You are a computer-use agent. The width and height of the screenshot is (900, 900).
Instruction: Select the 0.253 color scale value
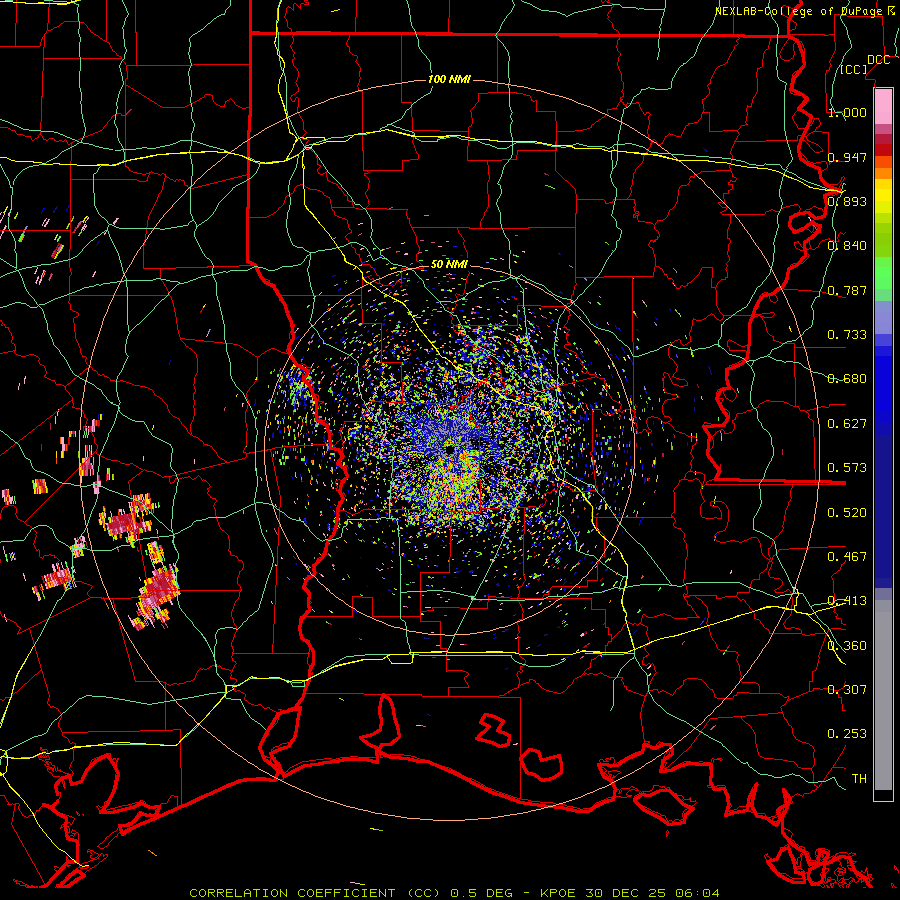[x=847, y=734]
